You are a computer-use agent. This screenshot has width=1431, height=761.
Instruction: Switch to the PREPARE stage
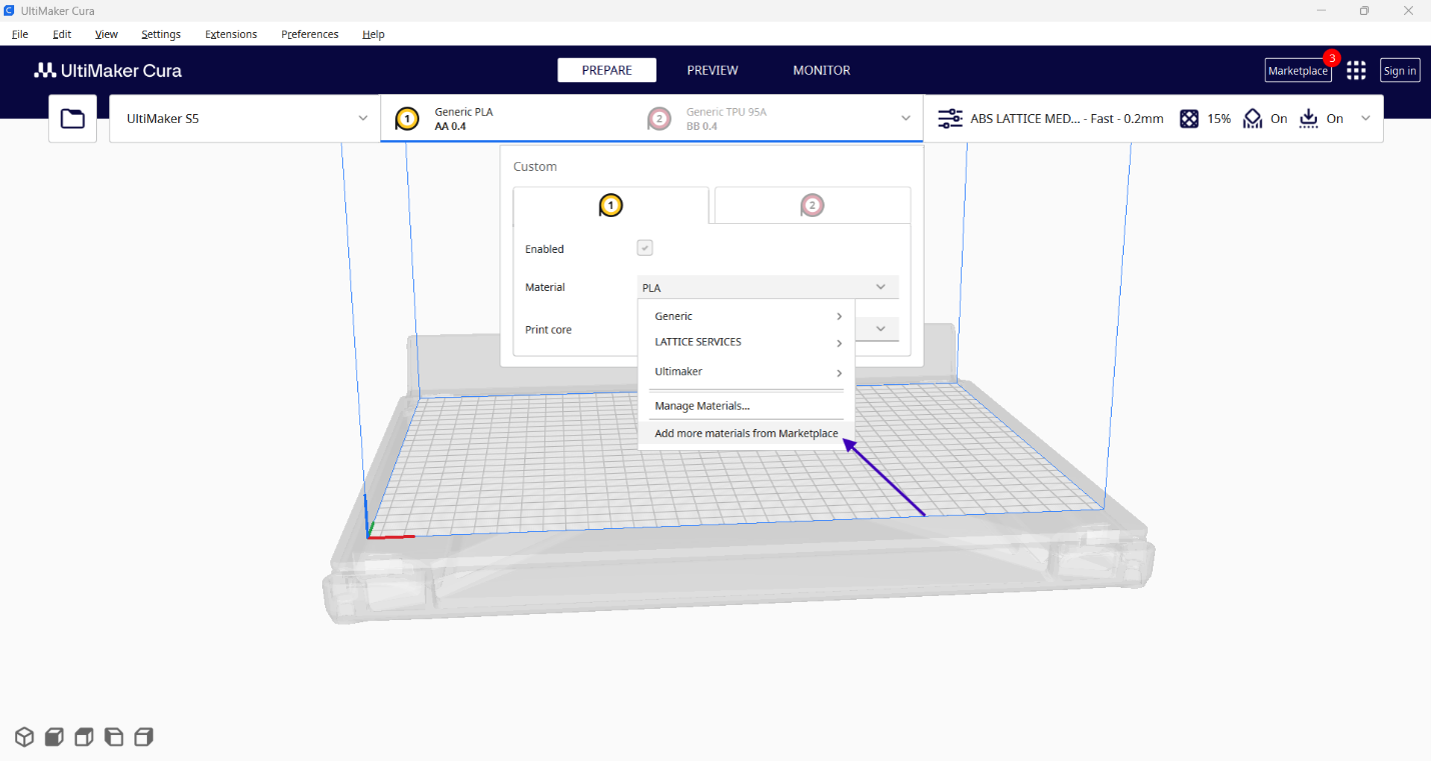pyautogui.click(x=607, y=70)
